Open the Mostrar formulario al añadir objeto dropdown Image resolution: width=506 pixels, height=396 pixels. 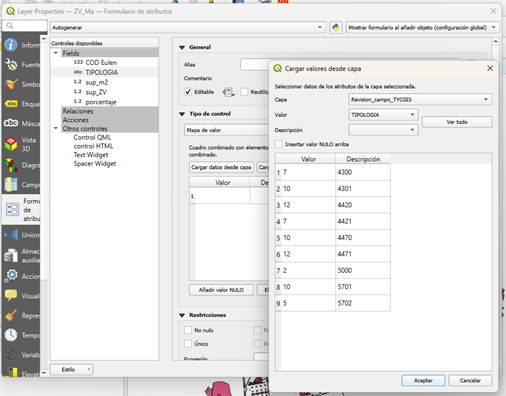coord(423,27)
